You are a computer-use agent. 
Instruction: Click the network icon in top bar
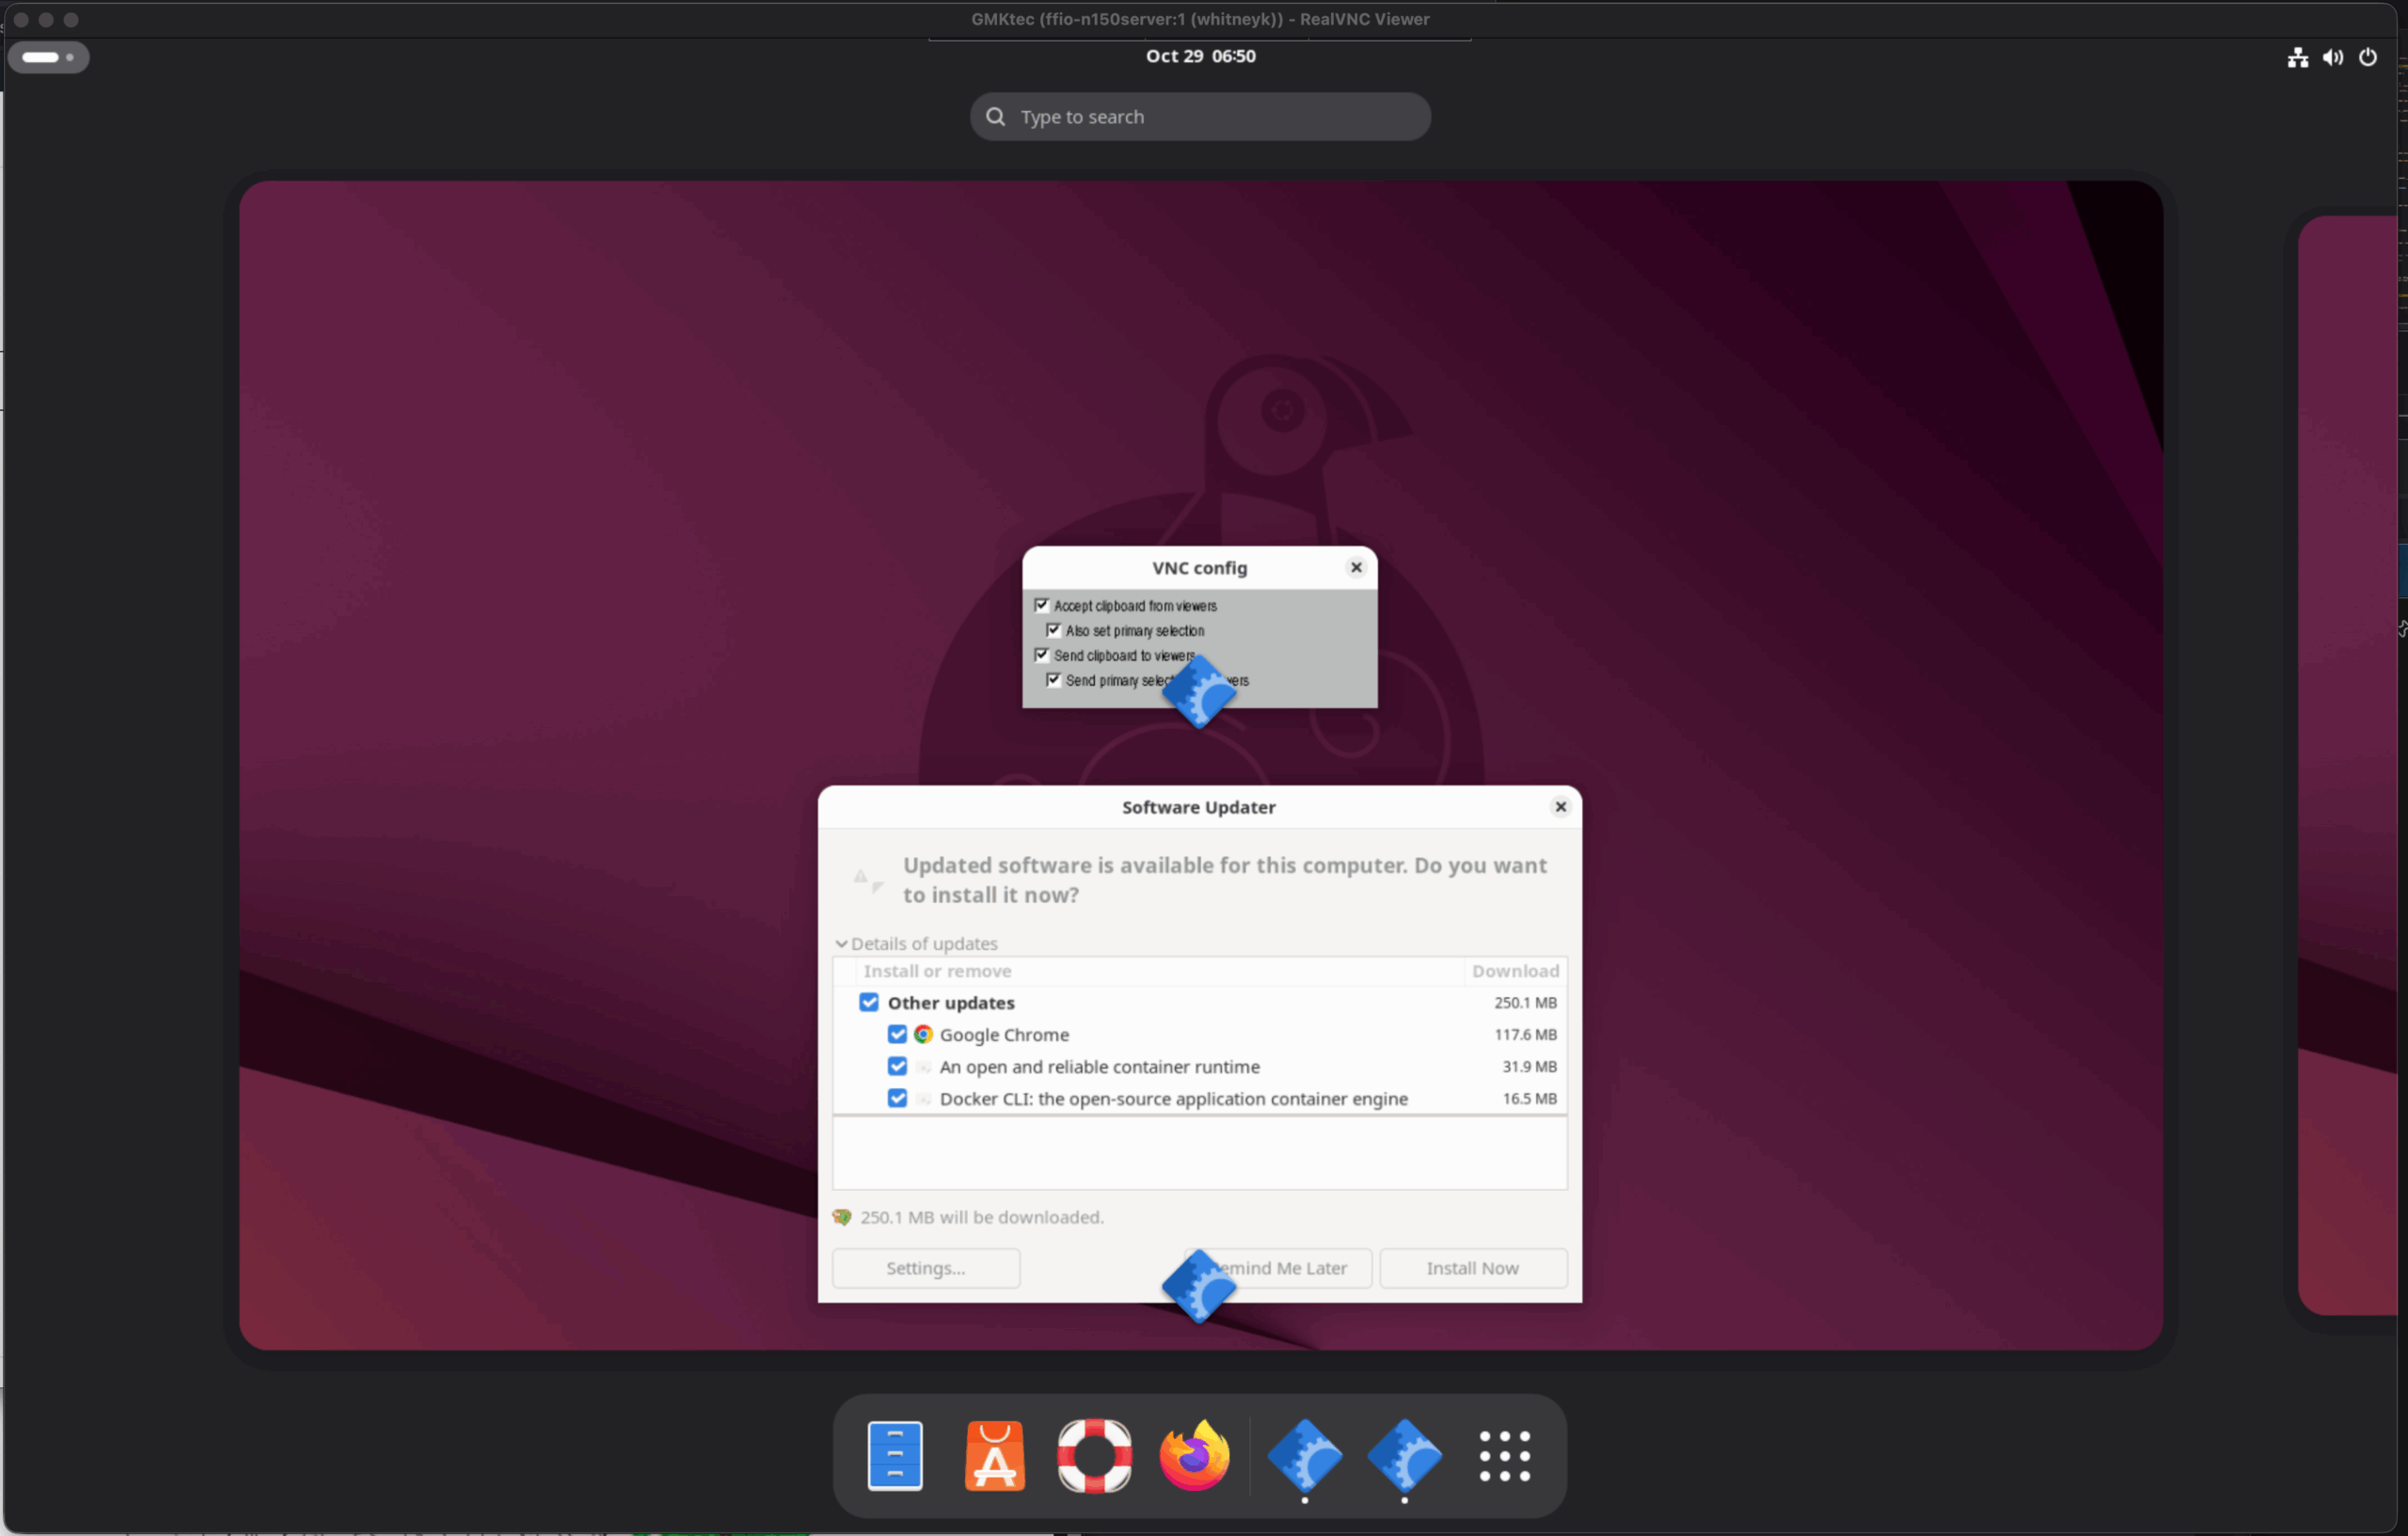coord(2297,57)
